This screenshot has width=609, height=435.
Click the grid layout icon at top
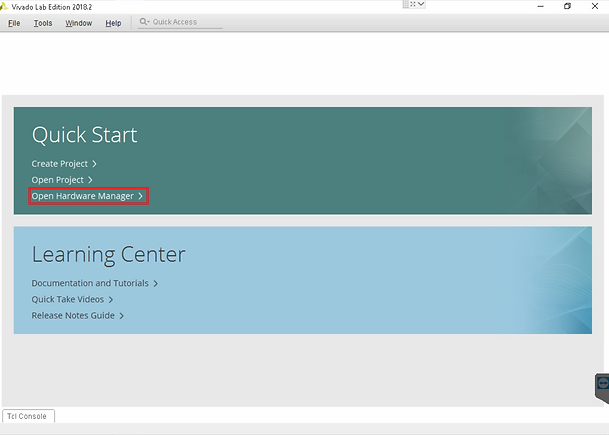[406, 4]
